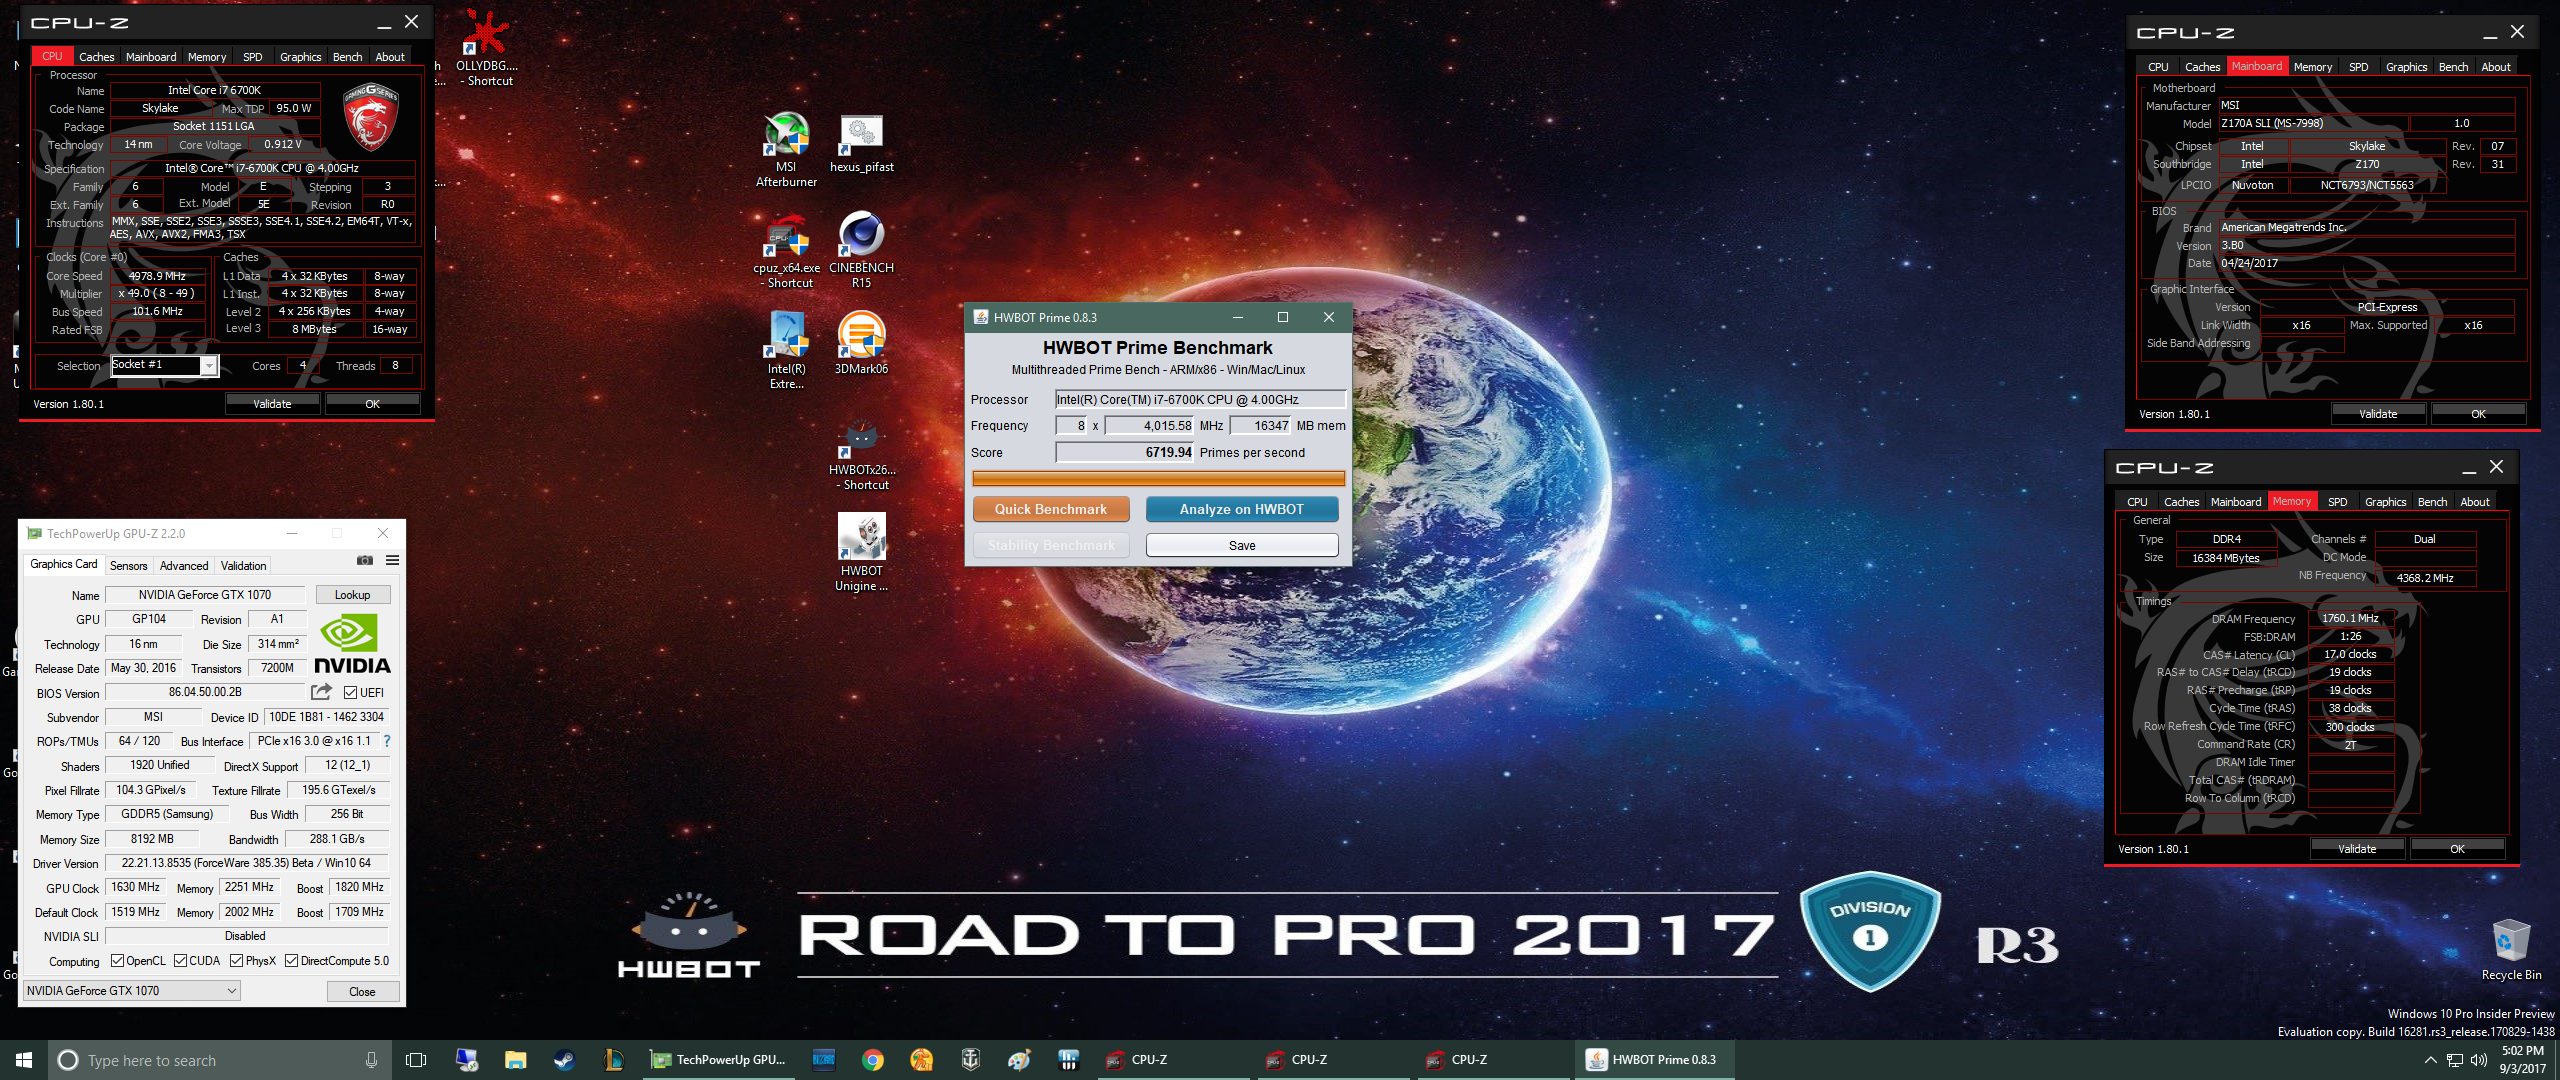Click HWBOT Prime Score value field
Image resolution: width=2560 pixels, height=1080 pixels.
1125,452
